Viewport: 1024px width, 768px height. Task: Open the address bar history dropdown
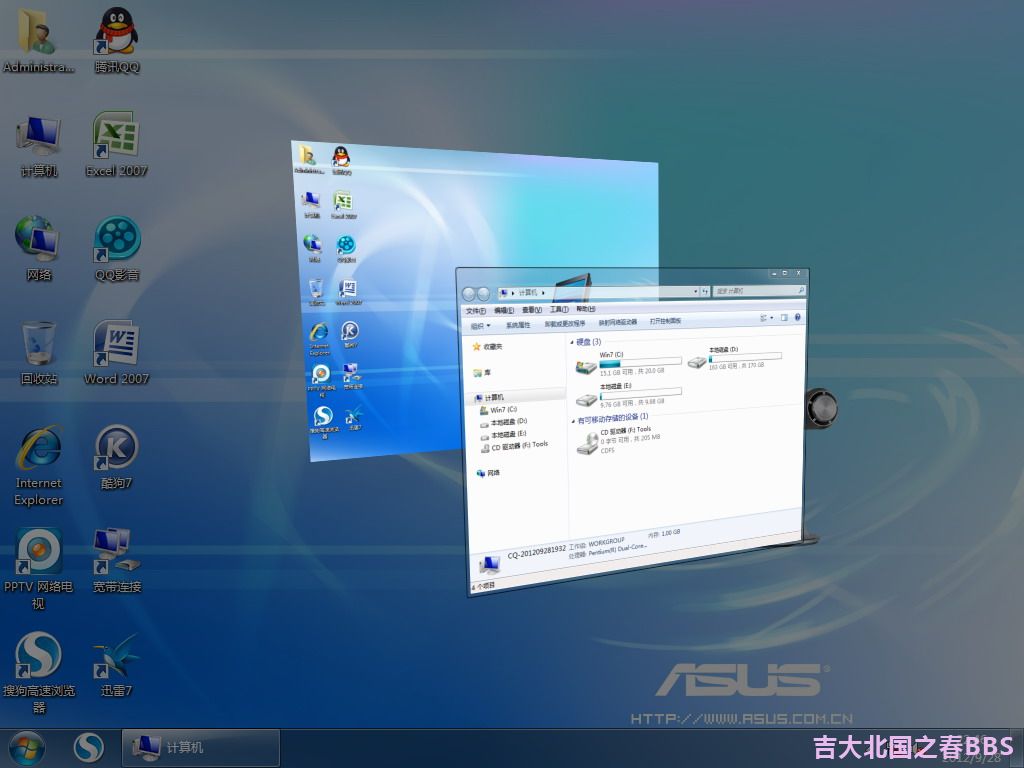coord(696,291)
